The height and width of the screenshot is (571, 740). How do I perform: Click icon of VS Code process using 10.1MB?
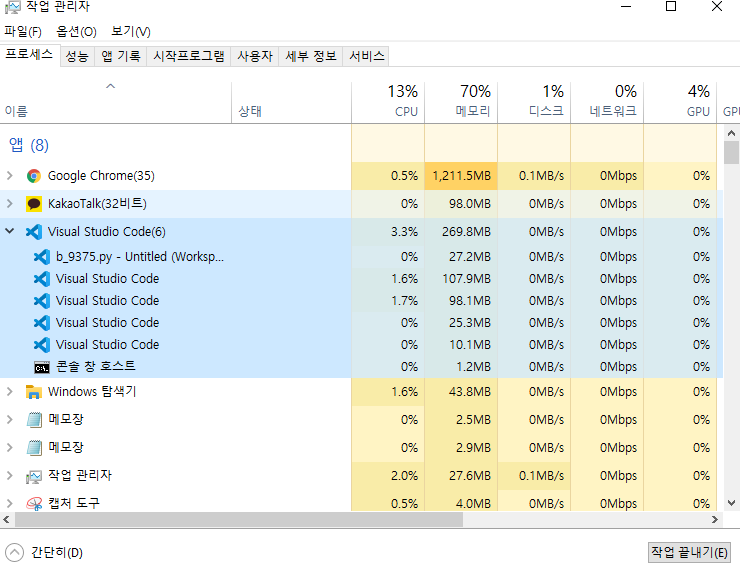point(42,344)
